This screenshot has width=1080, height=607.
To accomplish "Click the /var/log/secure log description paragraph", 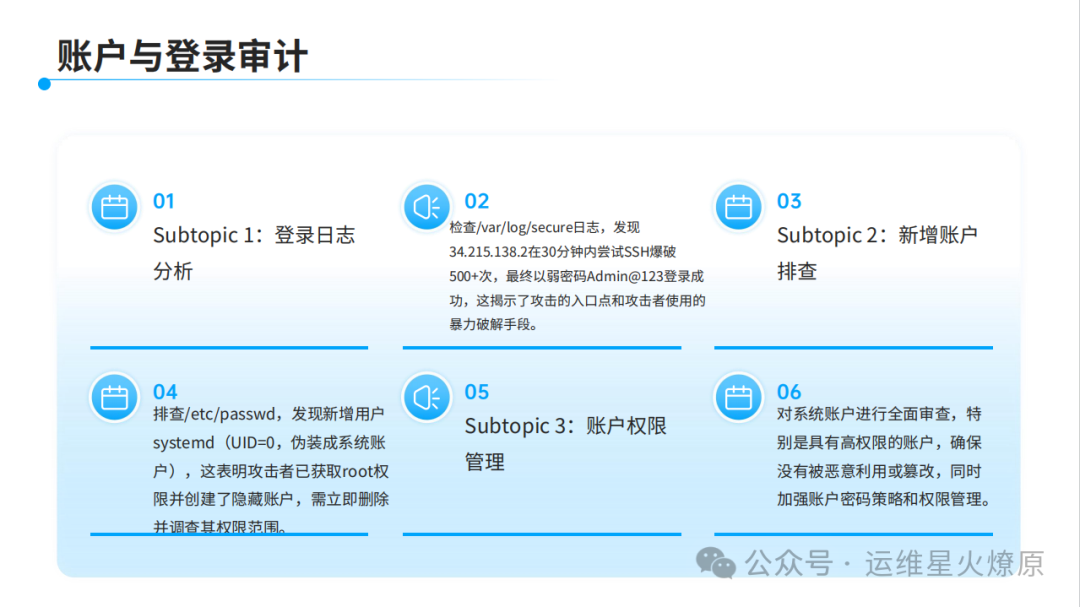I will [x=578, y=275].
